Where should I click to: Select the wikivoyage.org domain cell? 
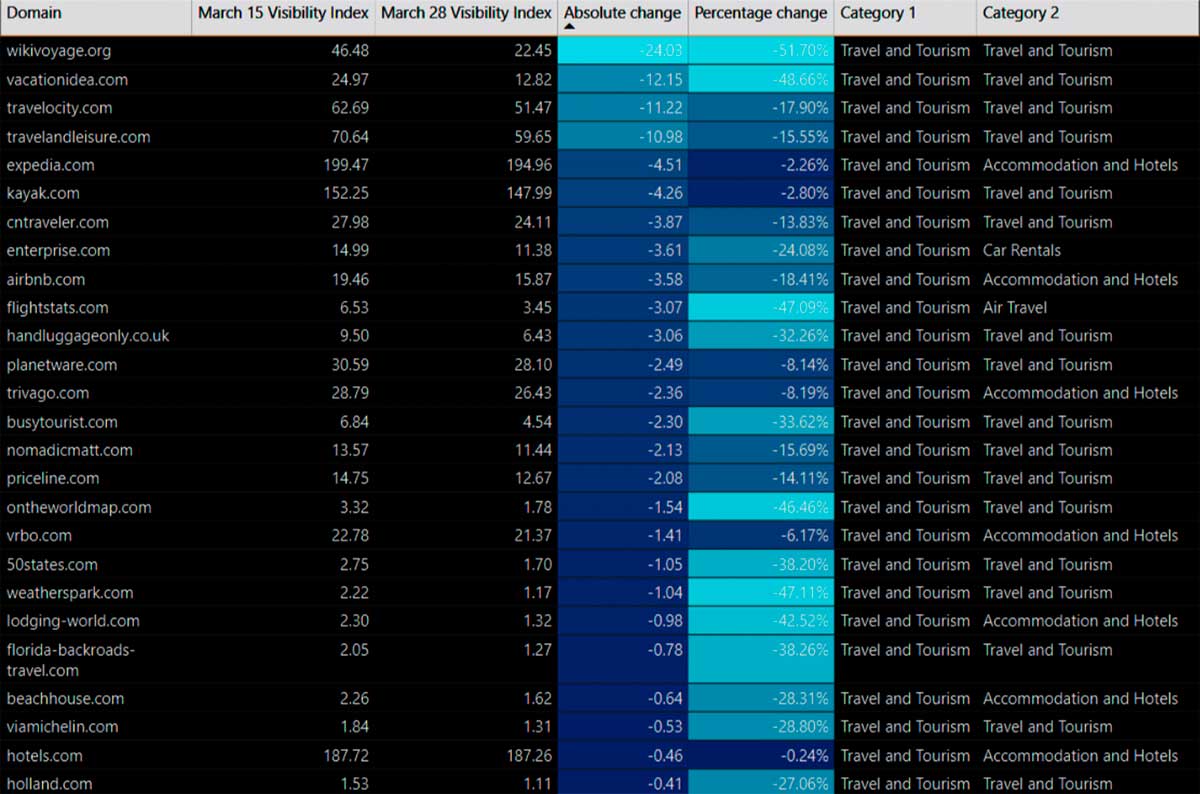[95, 51]
